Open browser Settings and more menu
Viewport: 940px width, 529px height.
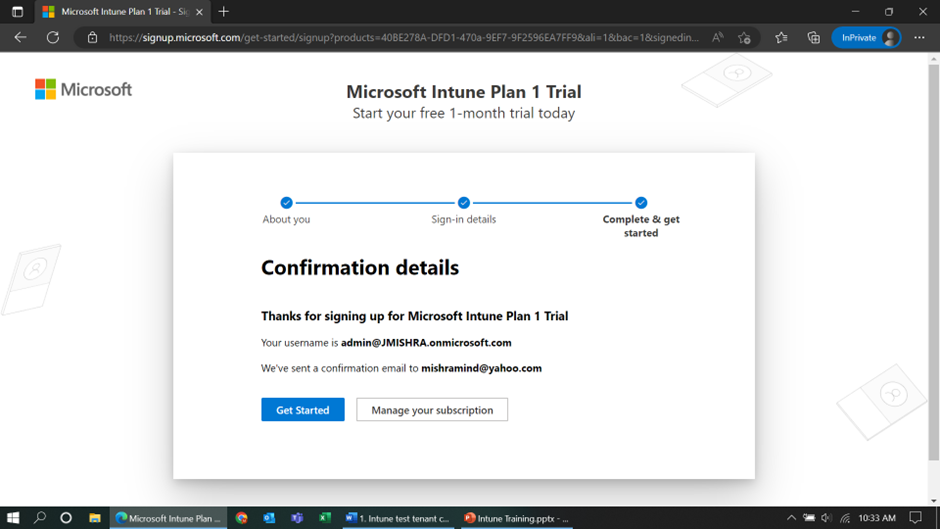[x=920, y=37]
